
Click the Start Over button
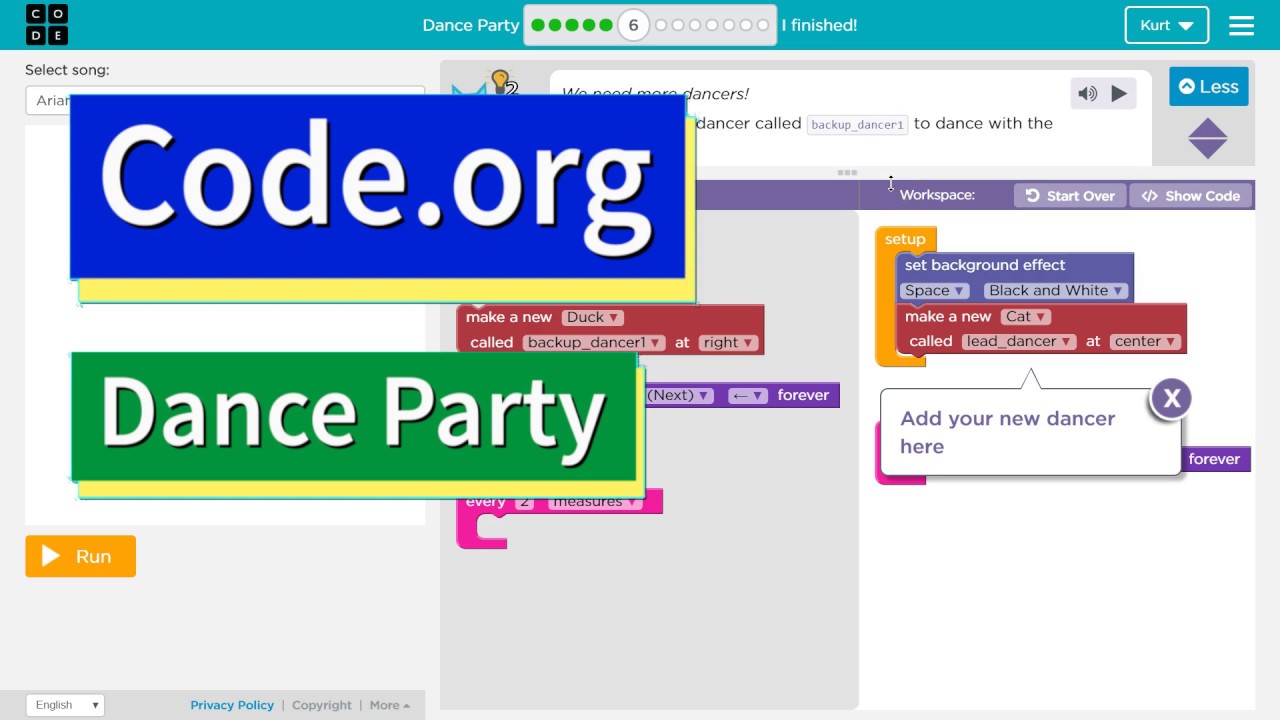[1070, 196]
